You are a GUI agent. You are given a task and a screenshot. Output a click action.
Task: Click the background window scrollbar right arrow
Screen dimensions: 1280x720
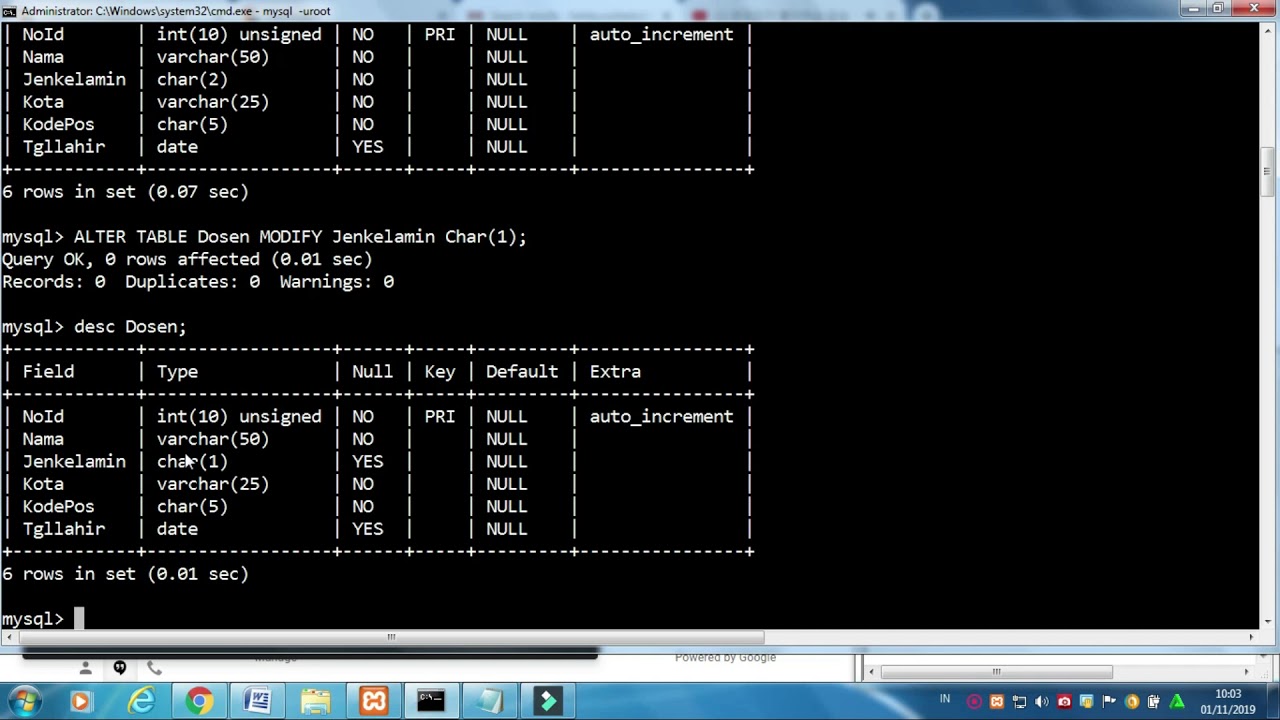[1246, 672]
